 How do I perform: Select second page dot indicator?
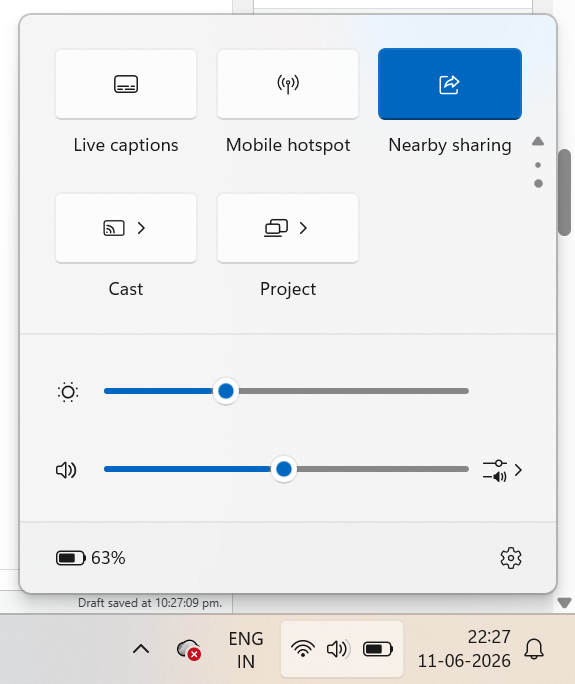pyautogui.click(x=538, y=184)
